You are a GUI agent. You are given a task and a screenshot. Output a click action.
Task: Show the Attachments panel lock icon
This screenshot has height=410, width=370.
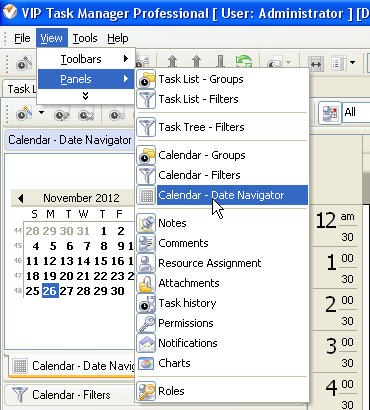[146, 283]
